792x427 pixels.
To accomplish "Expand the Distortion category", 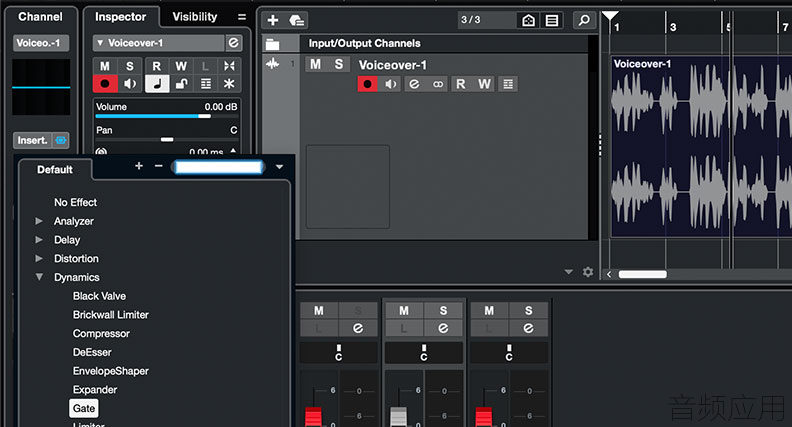I will [39, 258].
